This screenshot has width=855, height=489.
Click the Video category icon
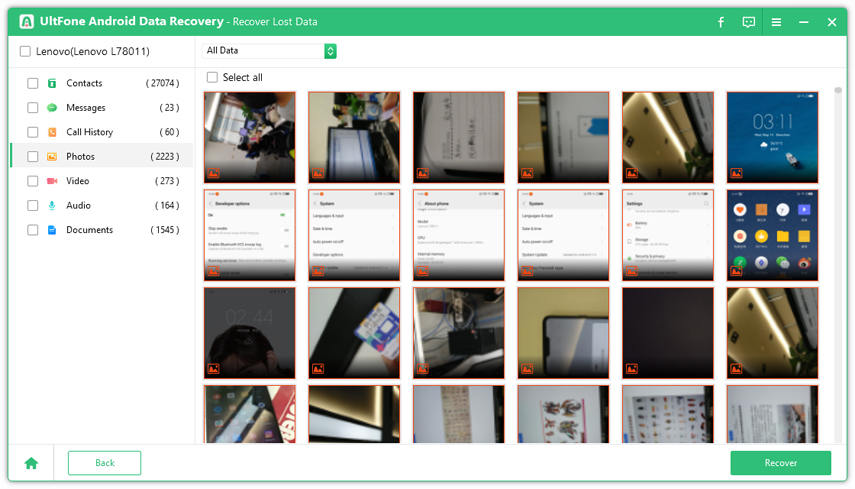click(52, 181)
